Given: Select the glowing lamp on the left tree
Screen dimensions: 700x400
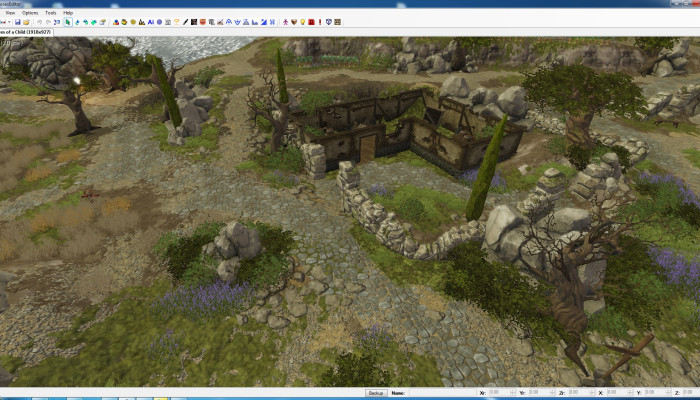Looking at the screenshot, I should (77, 81).
